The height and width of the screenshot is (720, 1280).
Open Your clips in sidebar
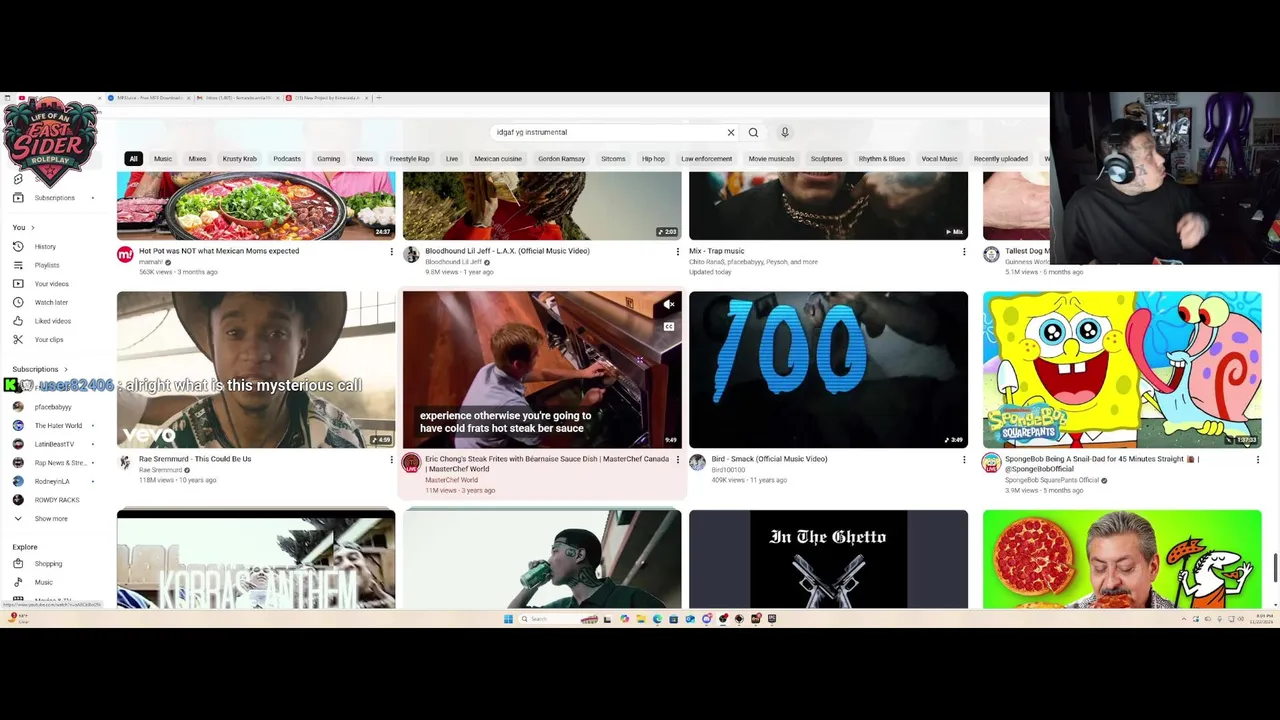pos(49,340)
